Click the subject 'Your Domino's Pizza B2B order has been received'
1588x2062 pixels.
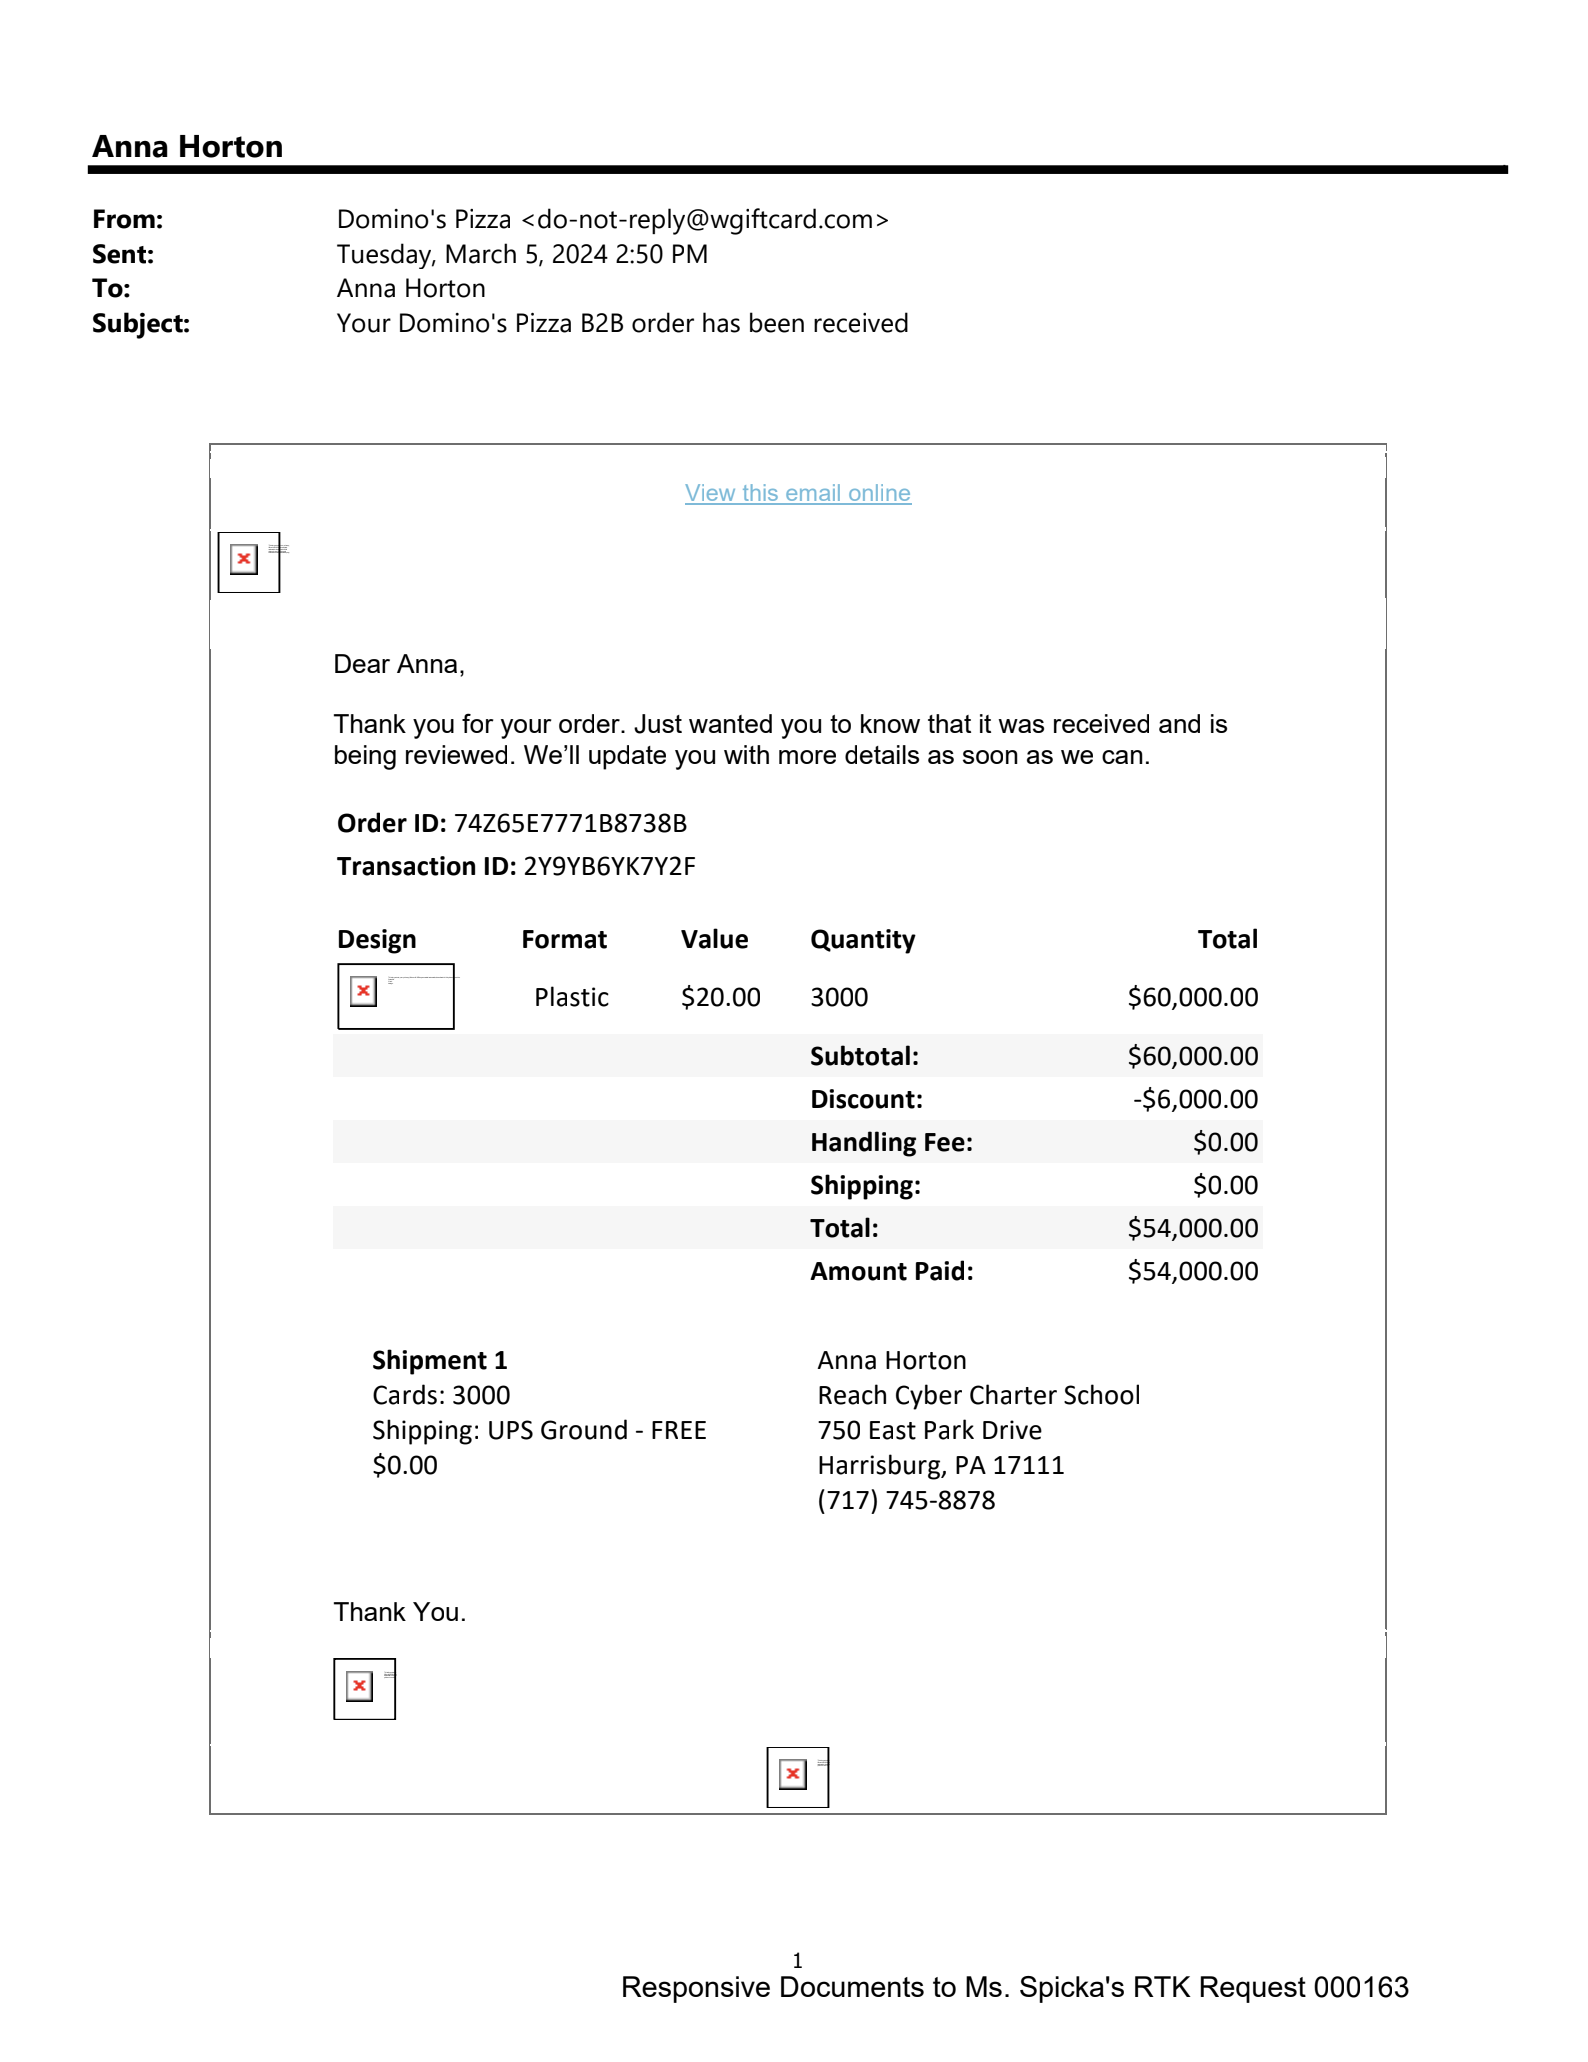pyautogui.click(x=622, y=323)
